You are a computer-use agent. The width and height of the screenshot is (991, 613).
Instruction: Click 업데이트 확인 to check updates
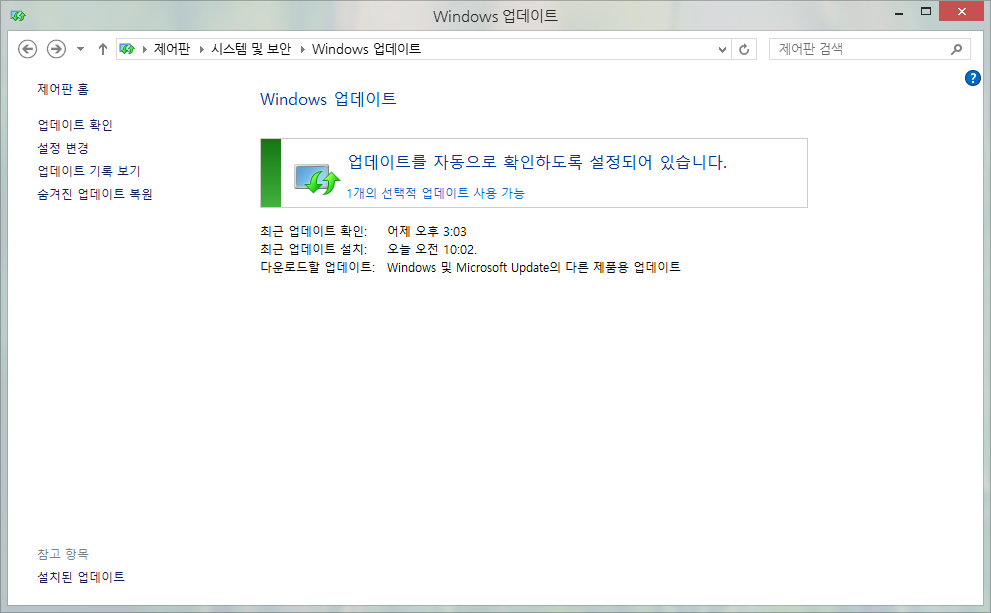[75, 125]
